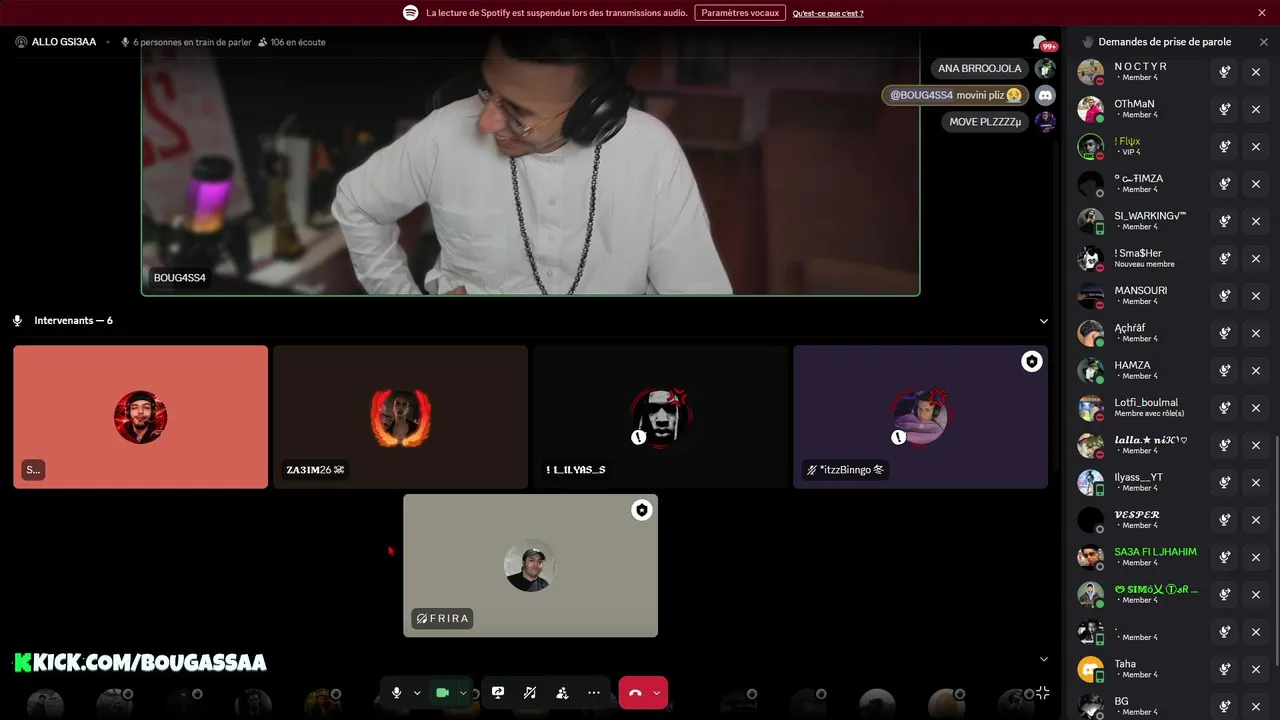Click the ° ҼŦIMZA entry in requests

click(x=1139, y=179)
